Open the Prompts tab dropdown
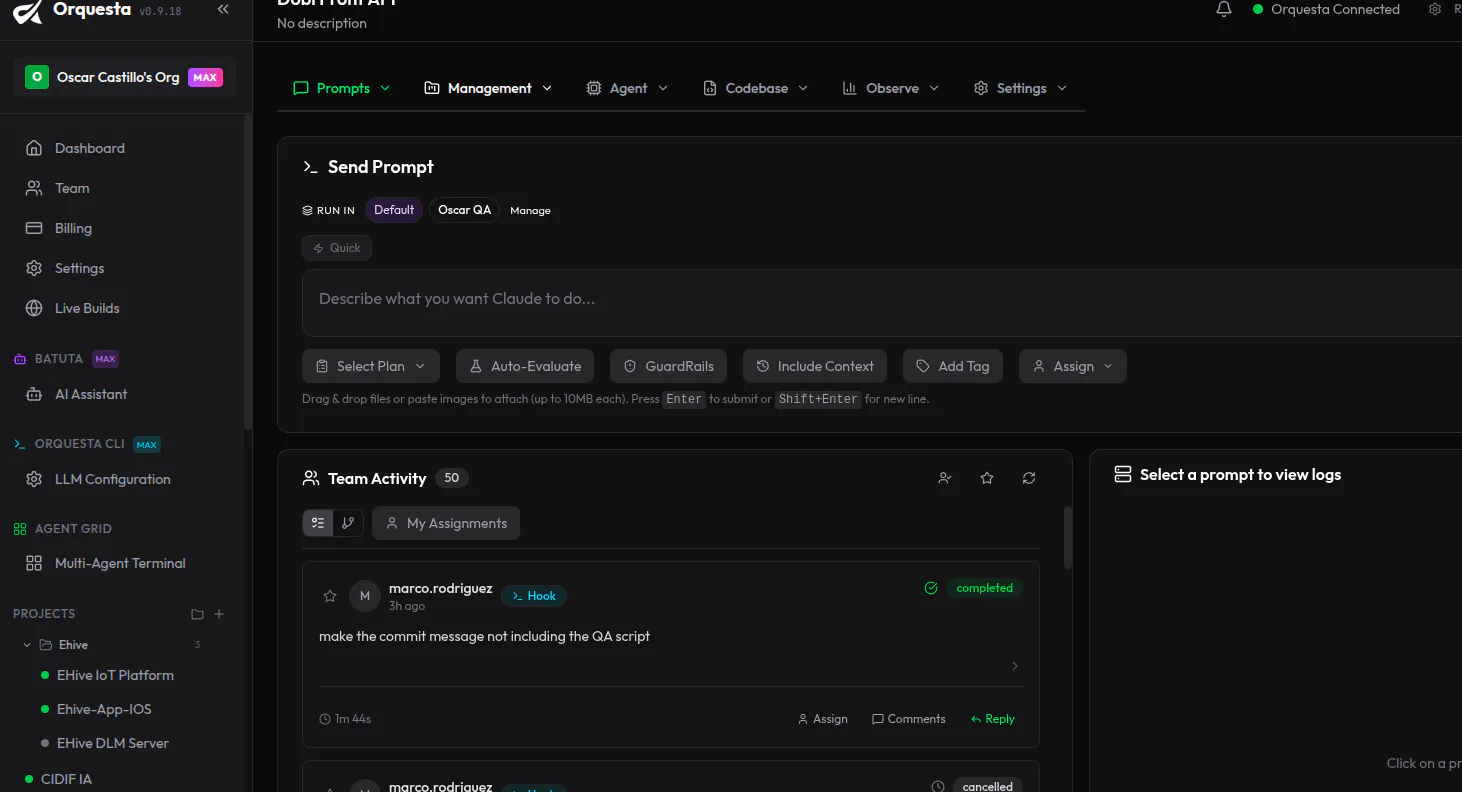The image size is (1462, 792). [x=341, y=88]
